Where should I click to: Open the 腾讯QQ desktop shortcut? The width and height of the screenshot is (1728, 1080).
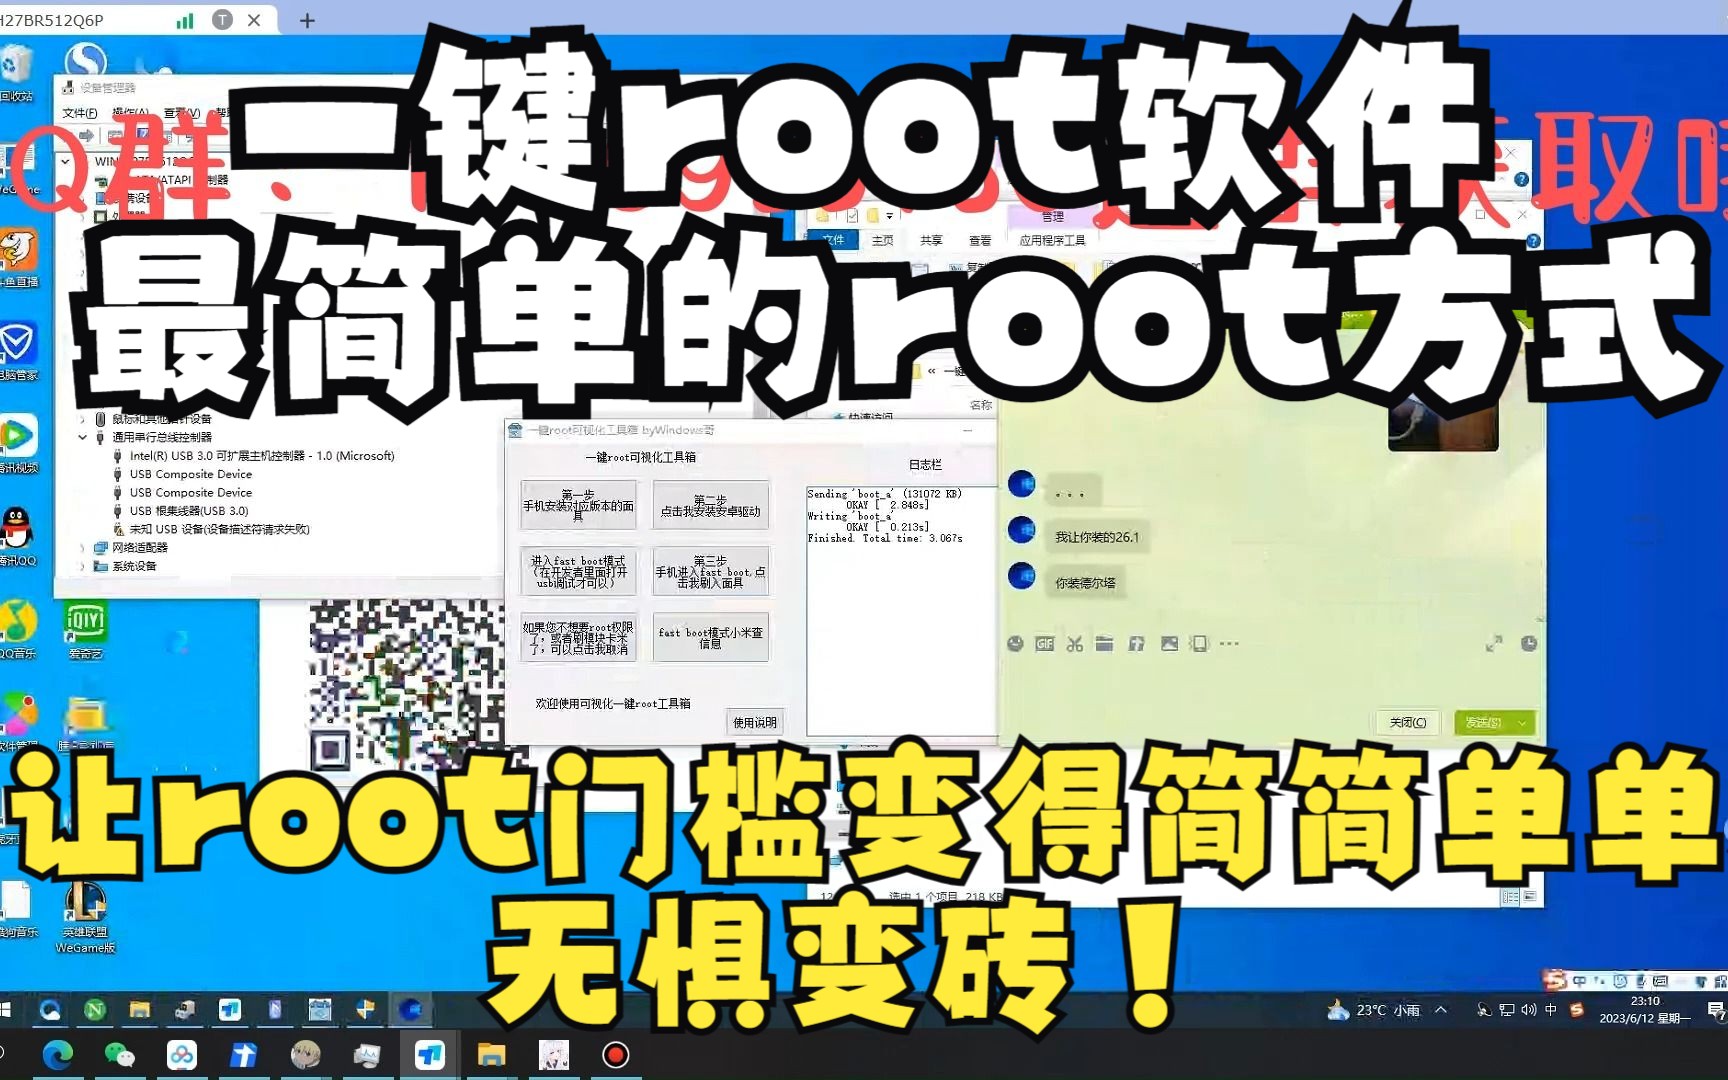pyautogui.click(x=16, y=535)
